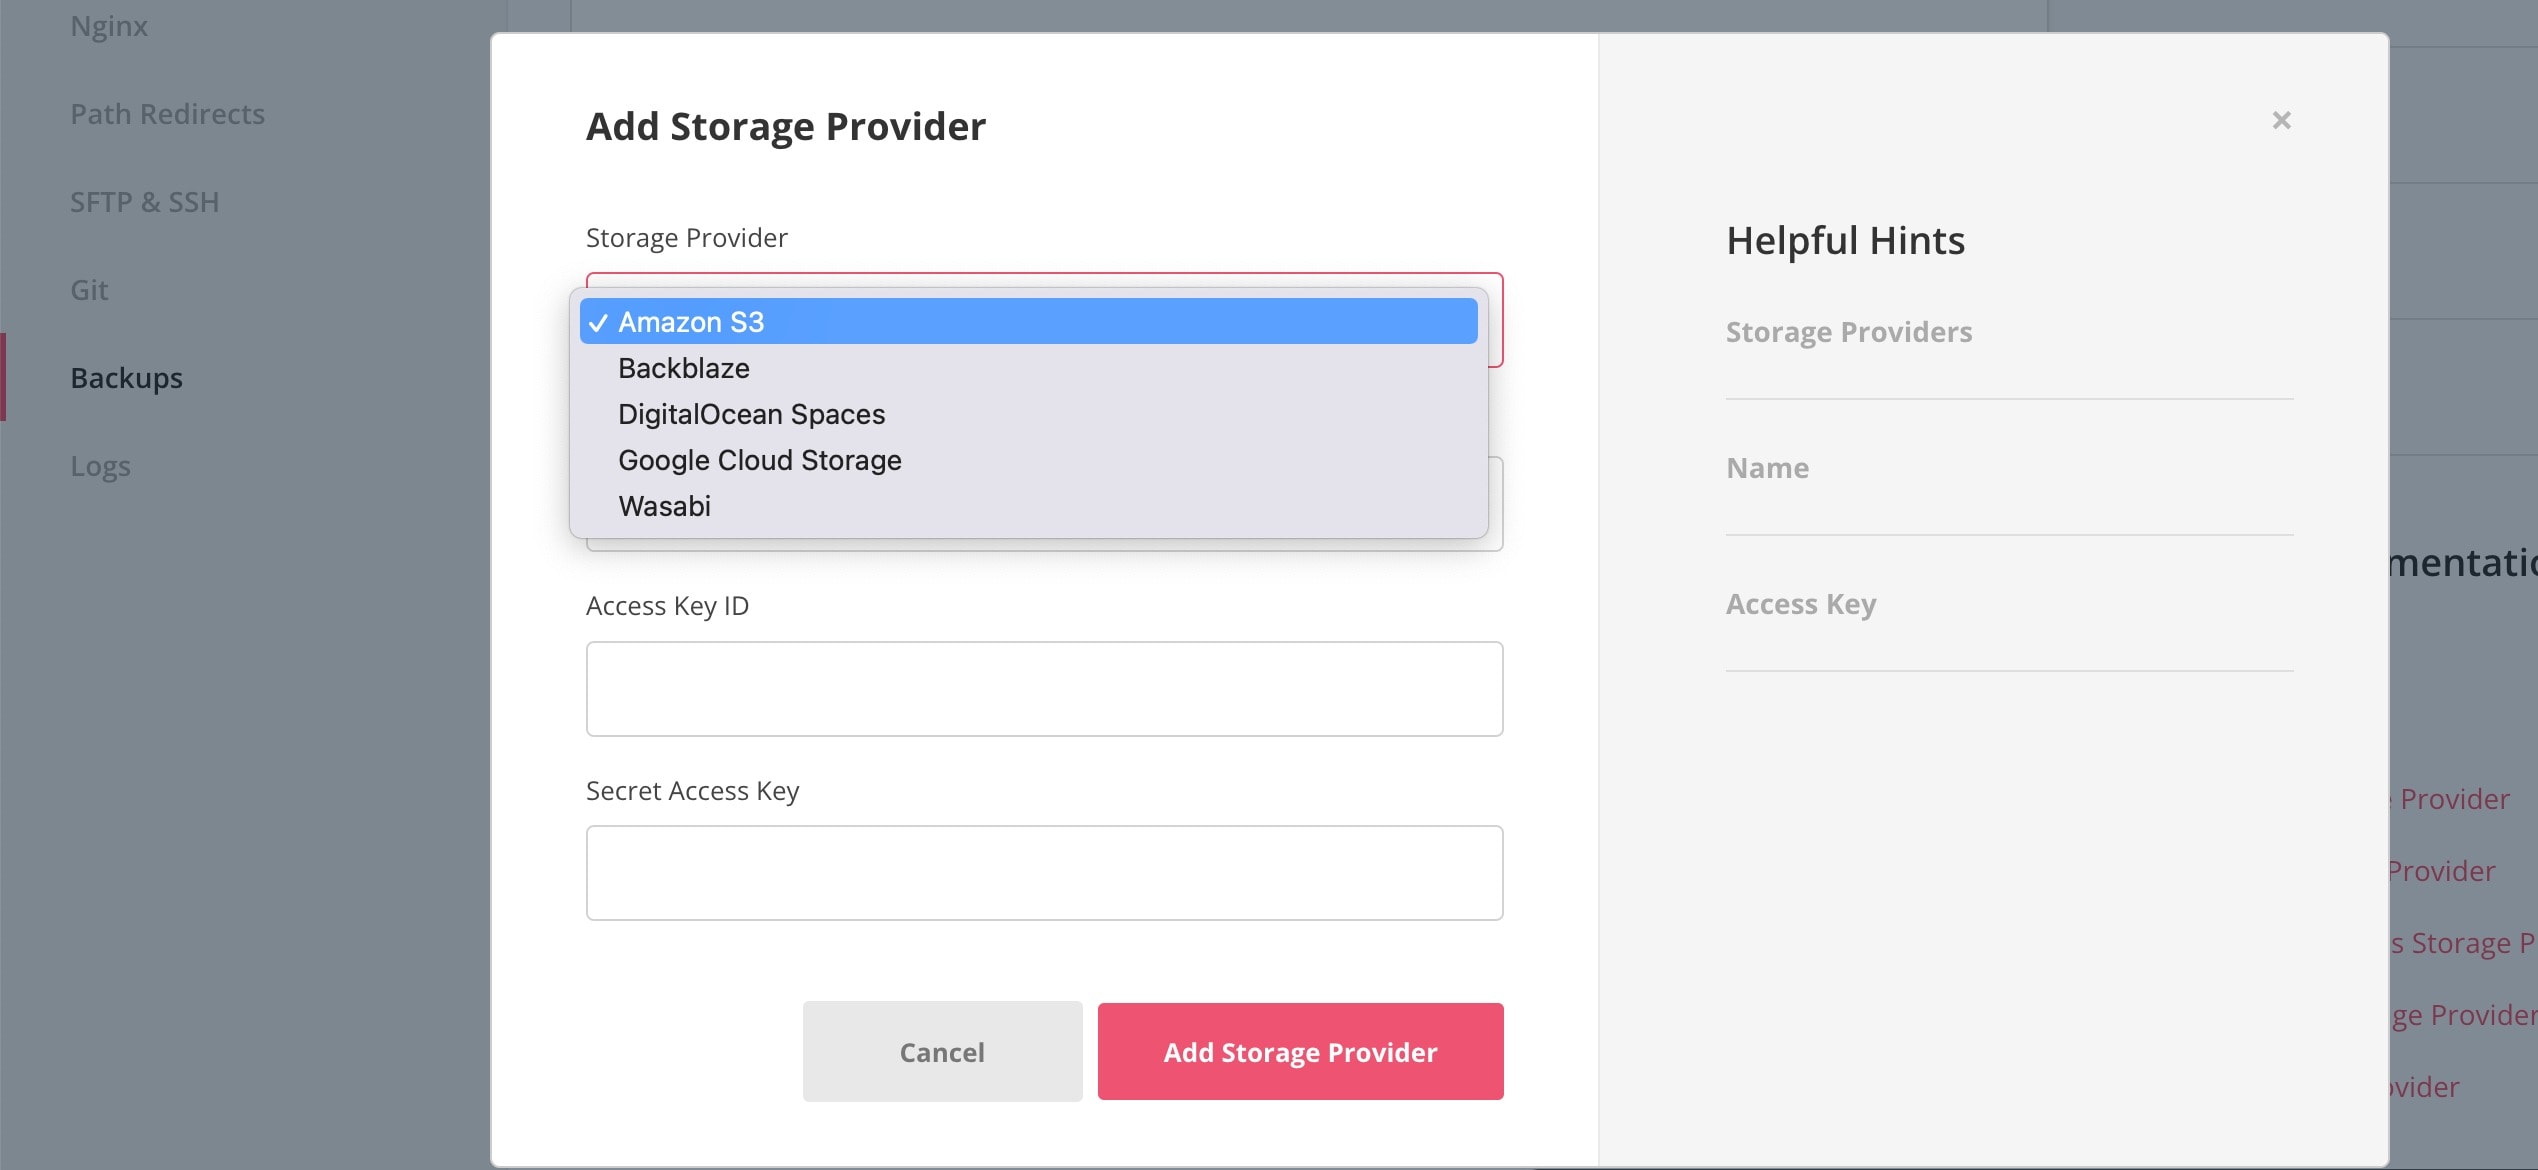Cancel adding a storage provider
This screenshot has width=2538, height=1170.
point(942,1052)
